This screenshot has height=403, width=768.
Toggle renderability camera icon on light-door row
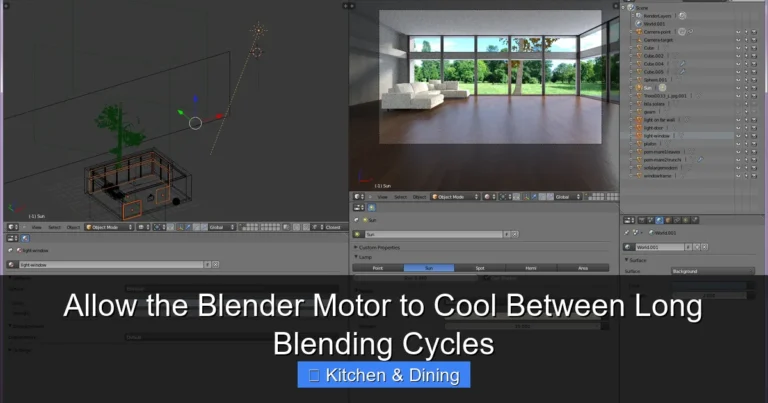(754, 128)
